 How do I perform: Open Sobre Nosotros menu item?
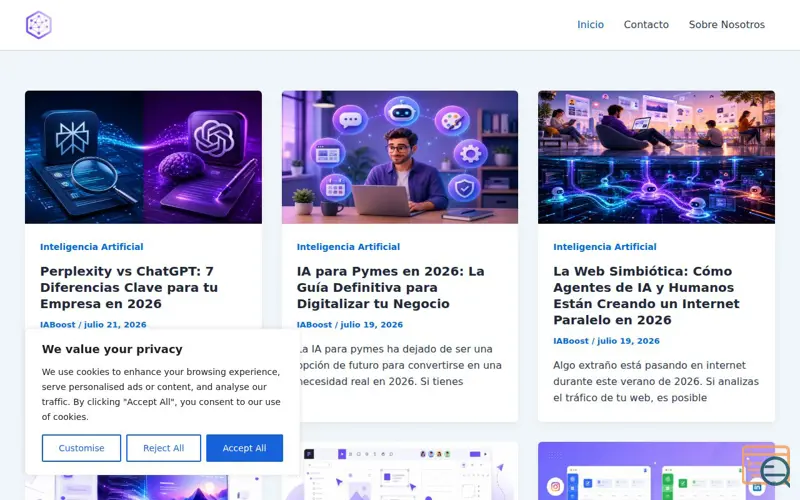727,24
